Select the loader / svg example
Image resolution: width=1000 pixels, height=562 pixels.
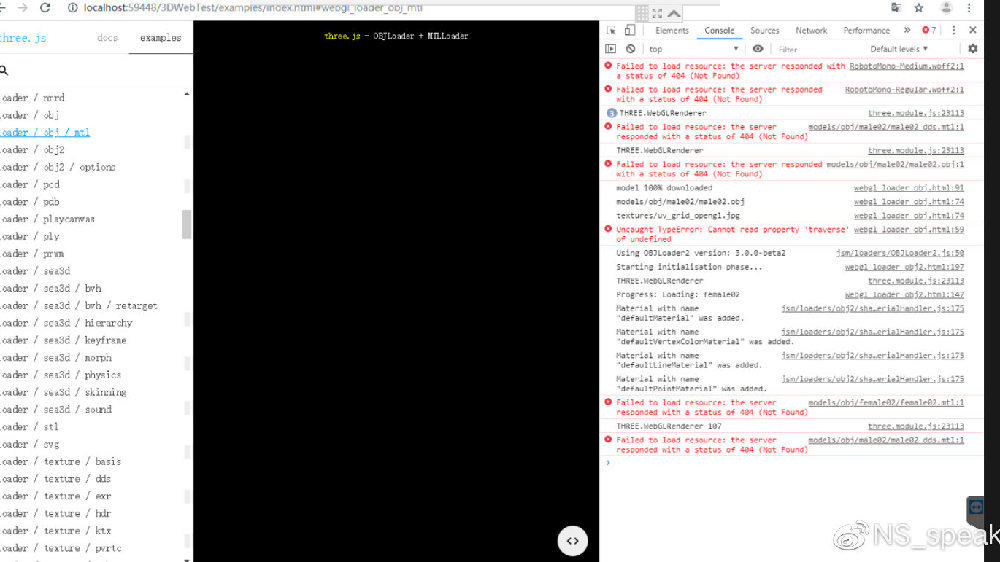coord(29,444)
